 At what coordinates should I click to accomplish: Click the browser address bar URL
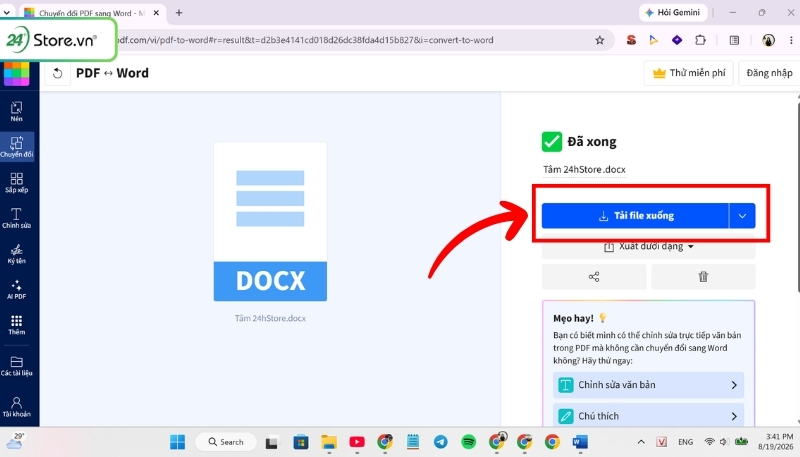[304, 40]
